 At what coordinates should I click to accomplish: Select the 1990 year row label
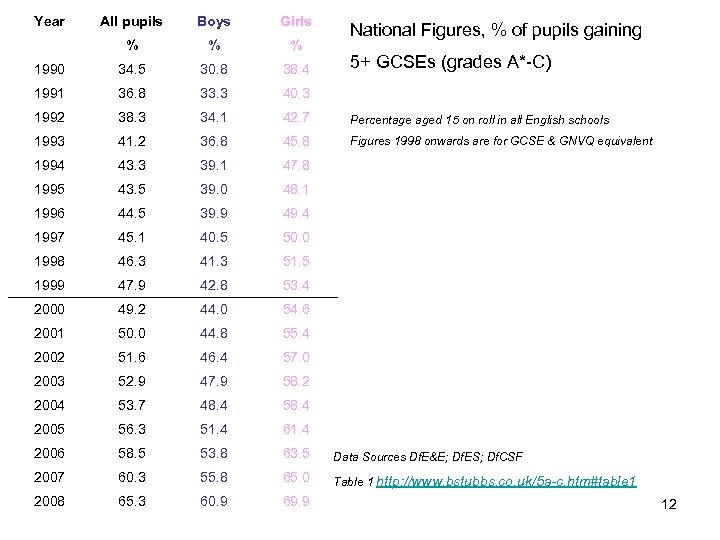[x=49, y=70]
